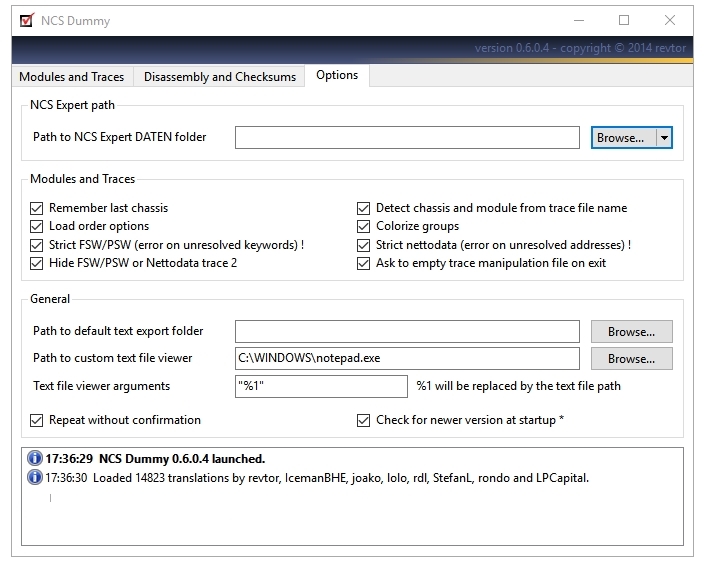The image size is (705, 566).
Task: Toggle Hide FSW/PSW or Nettodata trace 2
Action: [x=39, y=264]
